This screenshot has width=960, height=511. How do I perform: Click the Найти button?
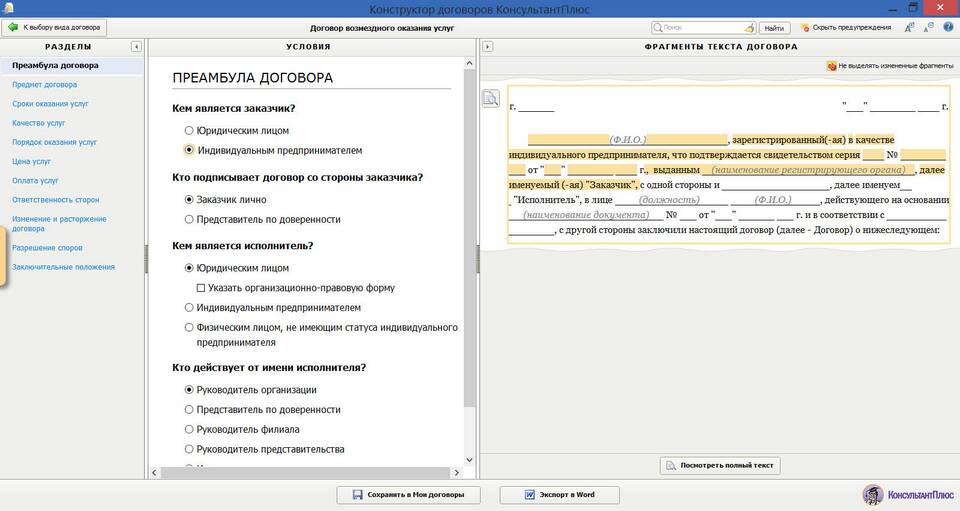click(774, 28)
